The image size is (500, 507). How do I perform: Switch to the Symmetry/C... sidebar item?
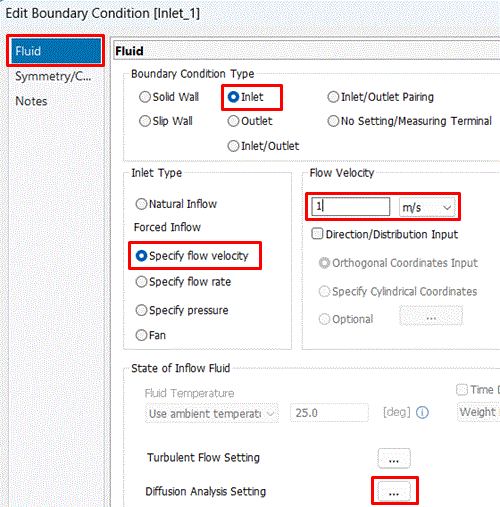click(53, 76)
